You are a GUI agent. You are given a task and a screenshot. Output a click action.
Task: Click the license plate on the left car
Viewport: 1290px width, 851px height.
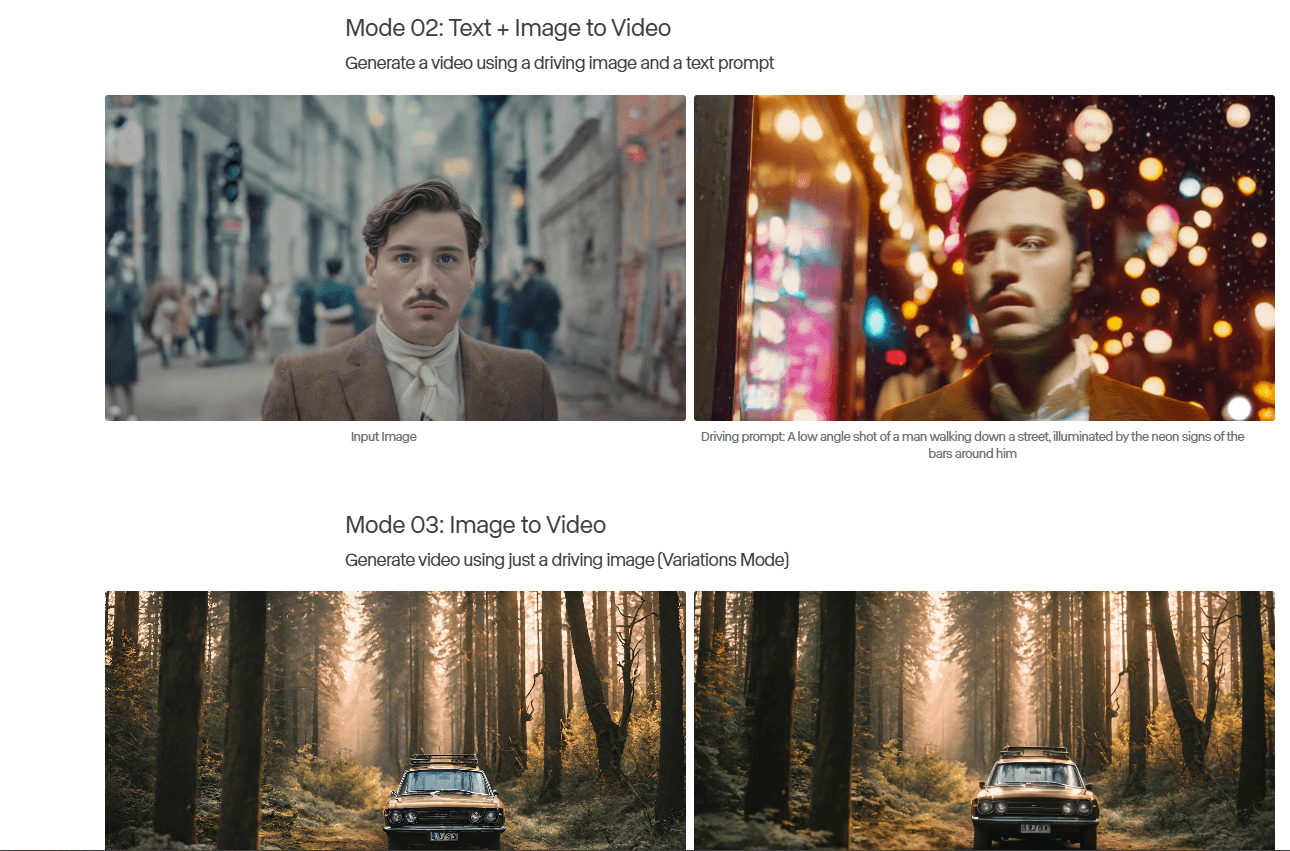pos(444,836)
